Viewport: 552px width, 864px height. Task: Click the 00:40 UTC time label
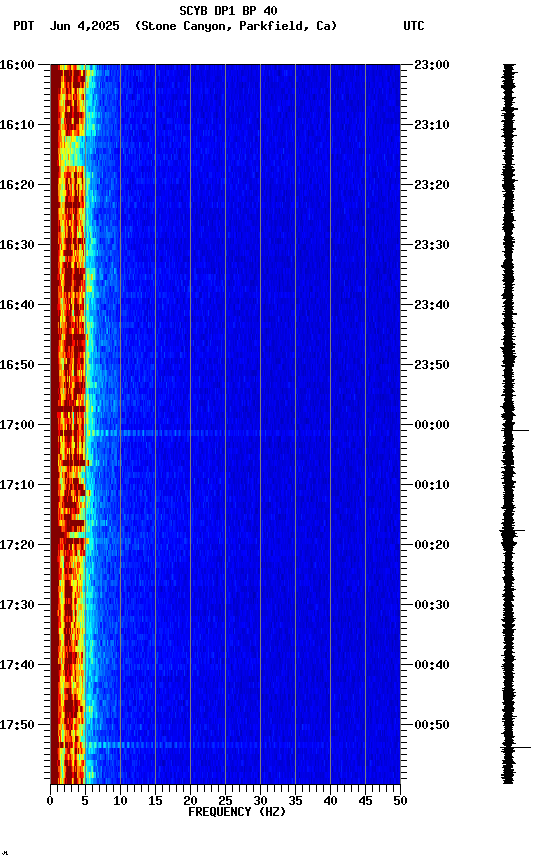pos(432,666)
